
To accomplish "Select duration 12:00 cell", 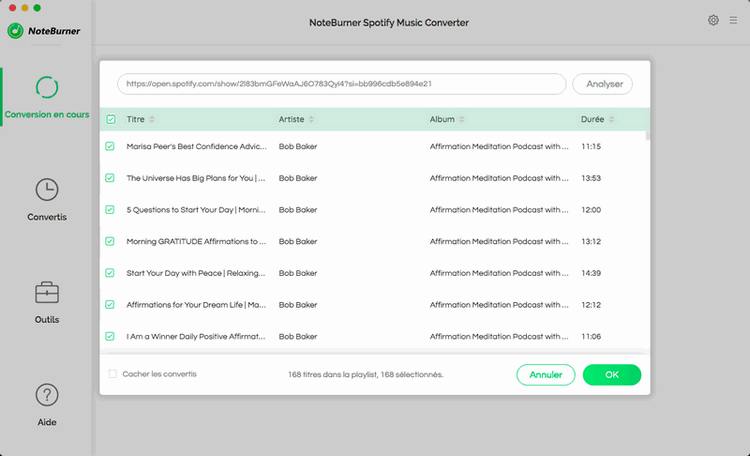I will coord(591,210).
